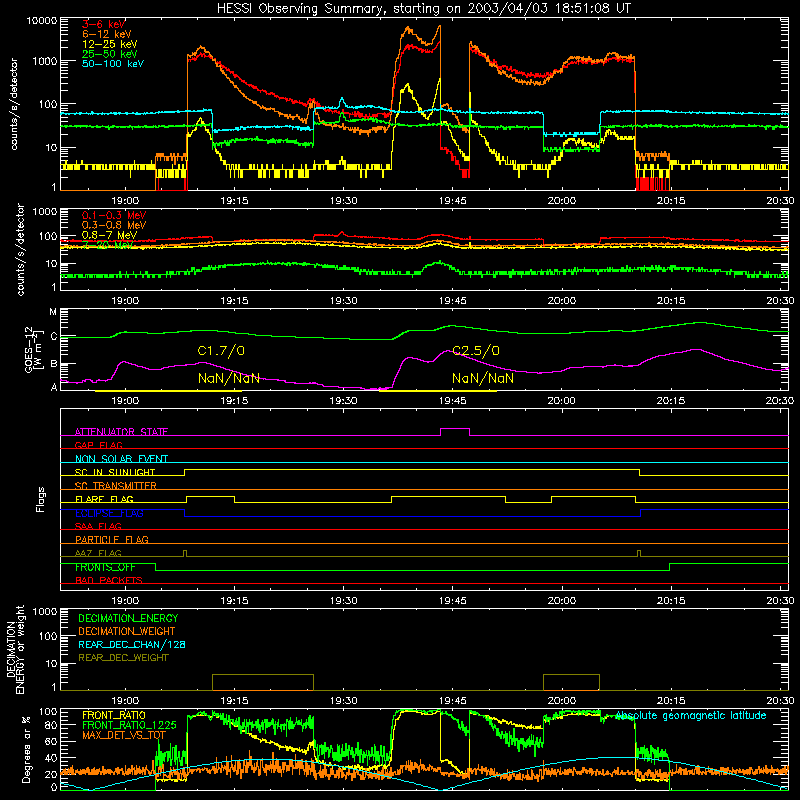Click the NaN/NaN text below C2.5/0
Viewport: 800px width, 800px height.
(483, 378)
